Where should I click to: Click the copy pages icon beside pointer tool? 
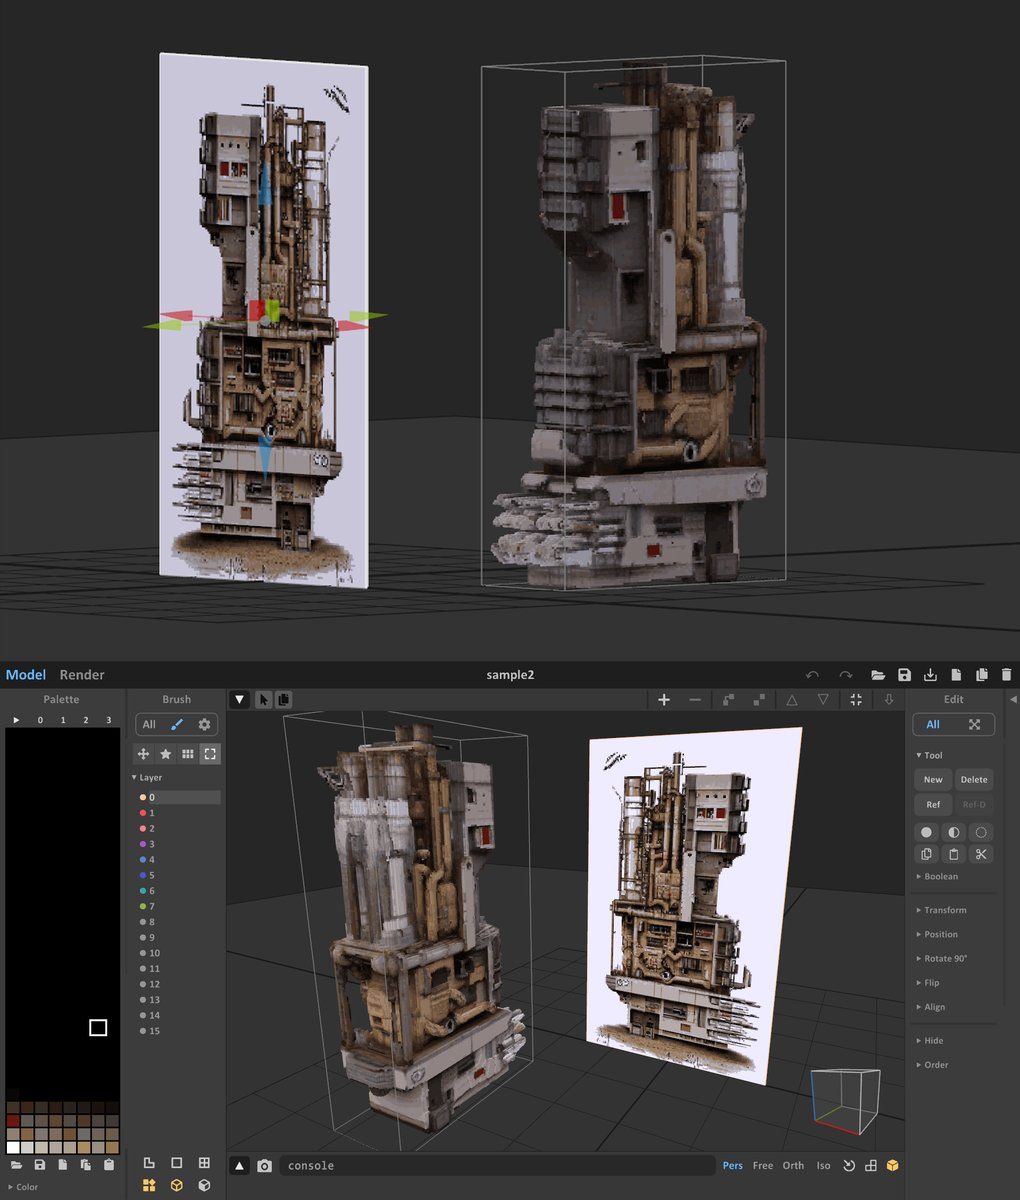pos(282,699)
